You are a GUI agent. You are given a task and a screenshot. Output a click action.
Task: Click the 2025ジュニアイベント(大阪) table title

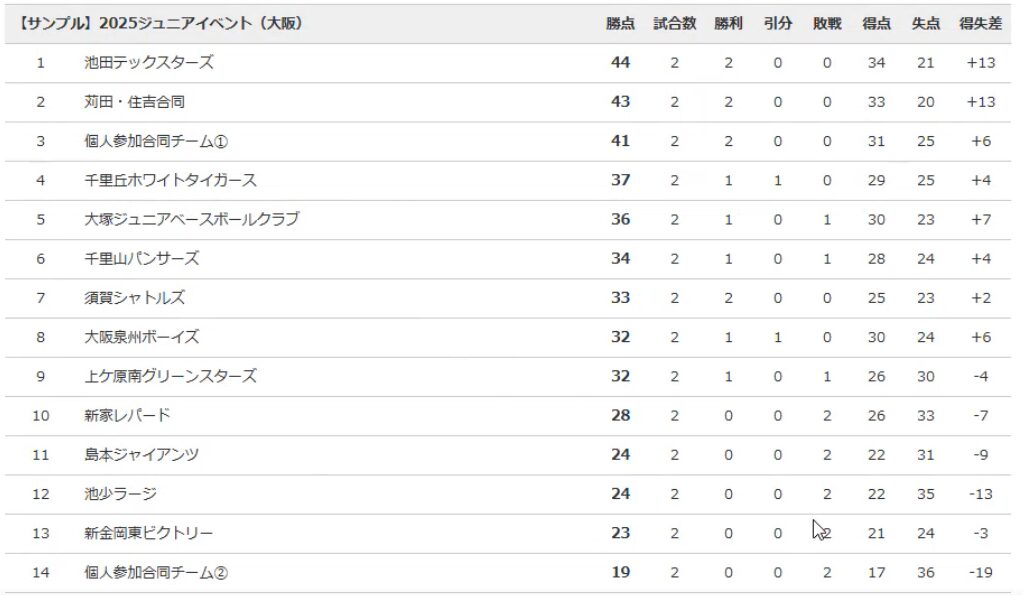[160, 24]
